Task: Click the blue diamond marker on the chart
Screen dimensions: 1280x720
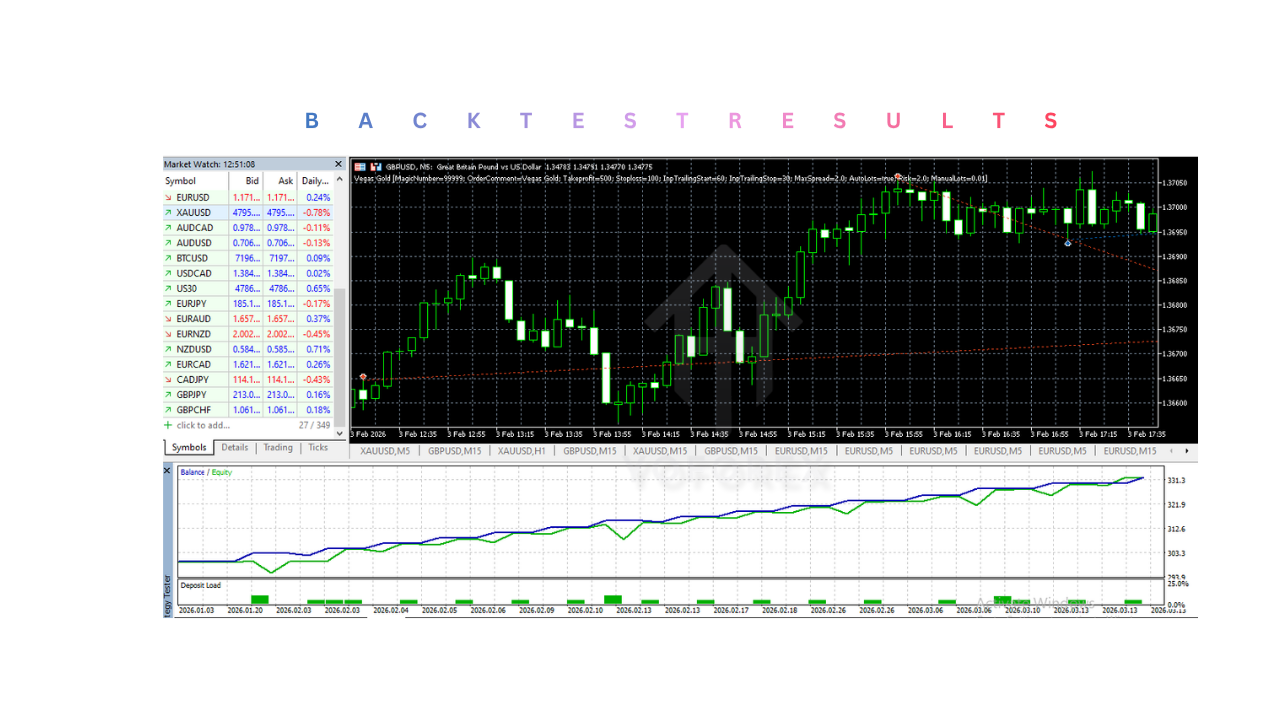Action: click(x=1067, y=243)
